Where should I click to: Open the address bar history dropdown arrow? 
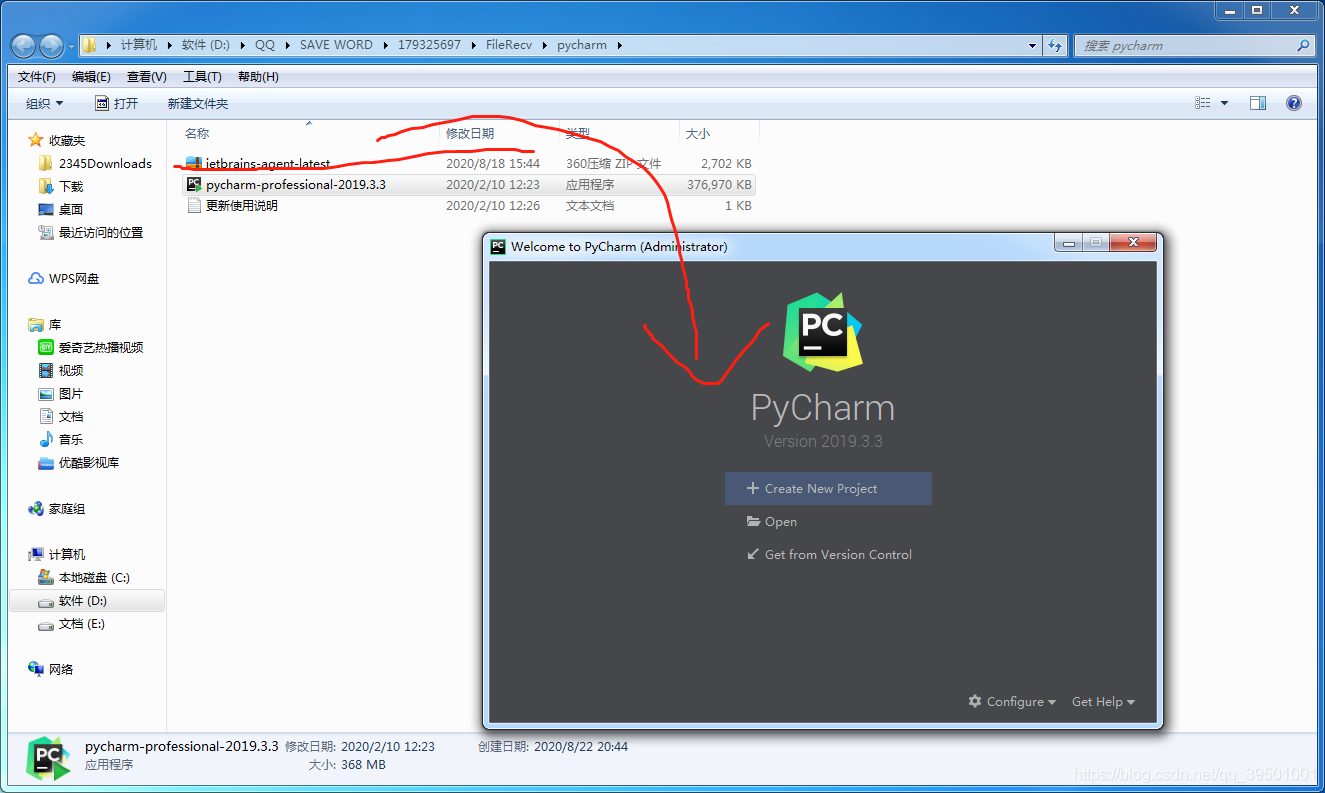pyautogui.click(x=1033, y=45)
